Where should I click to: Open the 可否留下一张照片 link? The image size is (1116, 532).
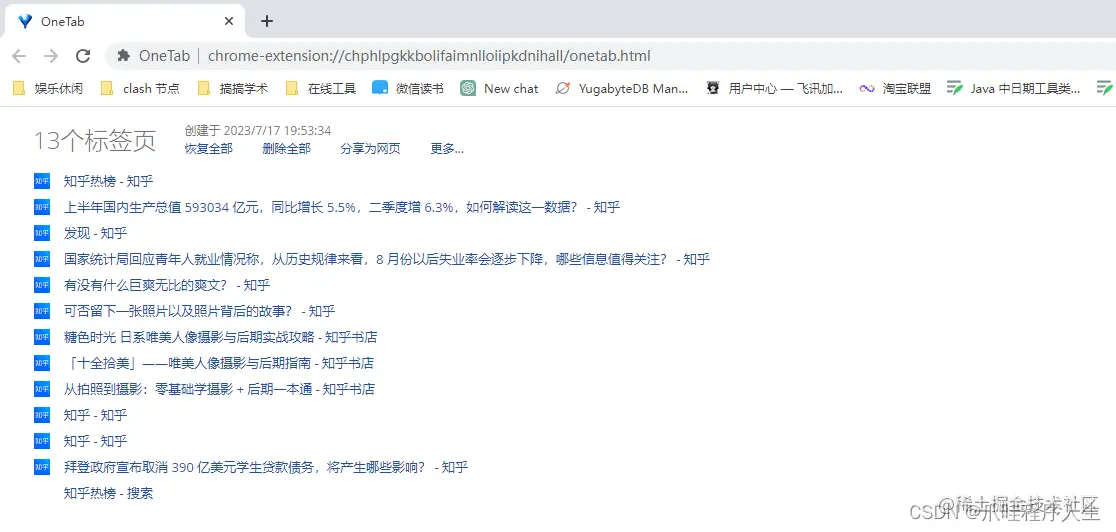(199, 311)
